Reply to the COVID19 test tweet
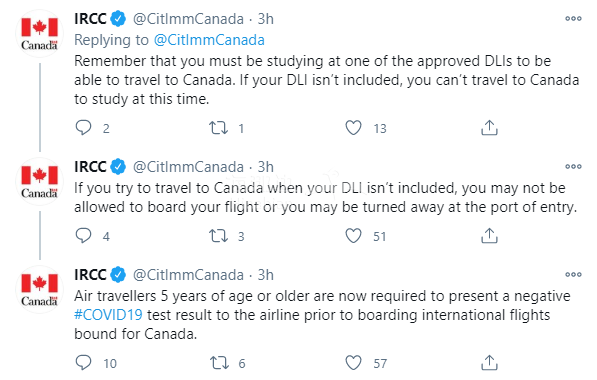 point(83,363)
